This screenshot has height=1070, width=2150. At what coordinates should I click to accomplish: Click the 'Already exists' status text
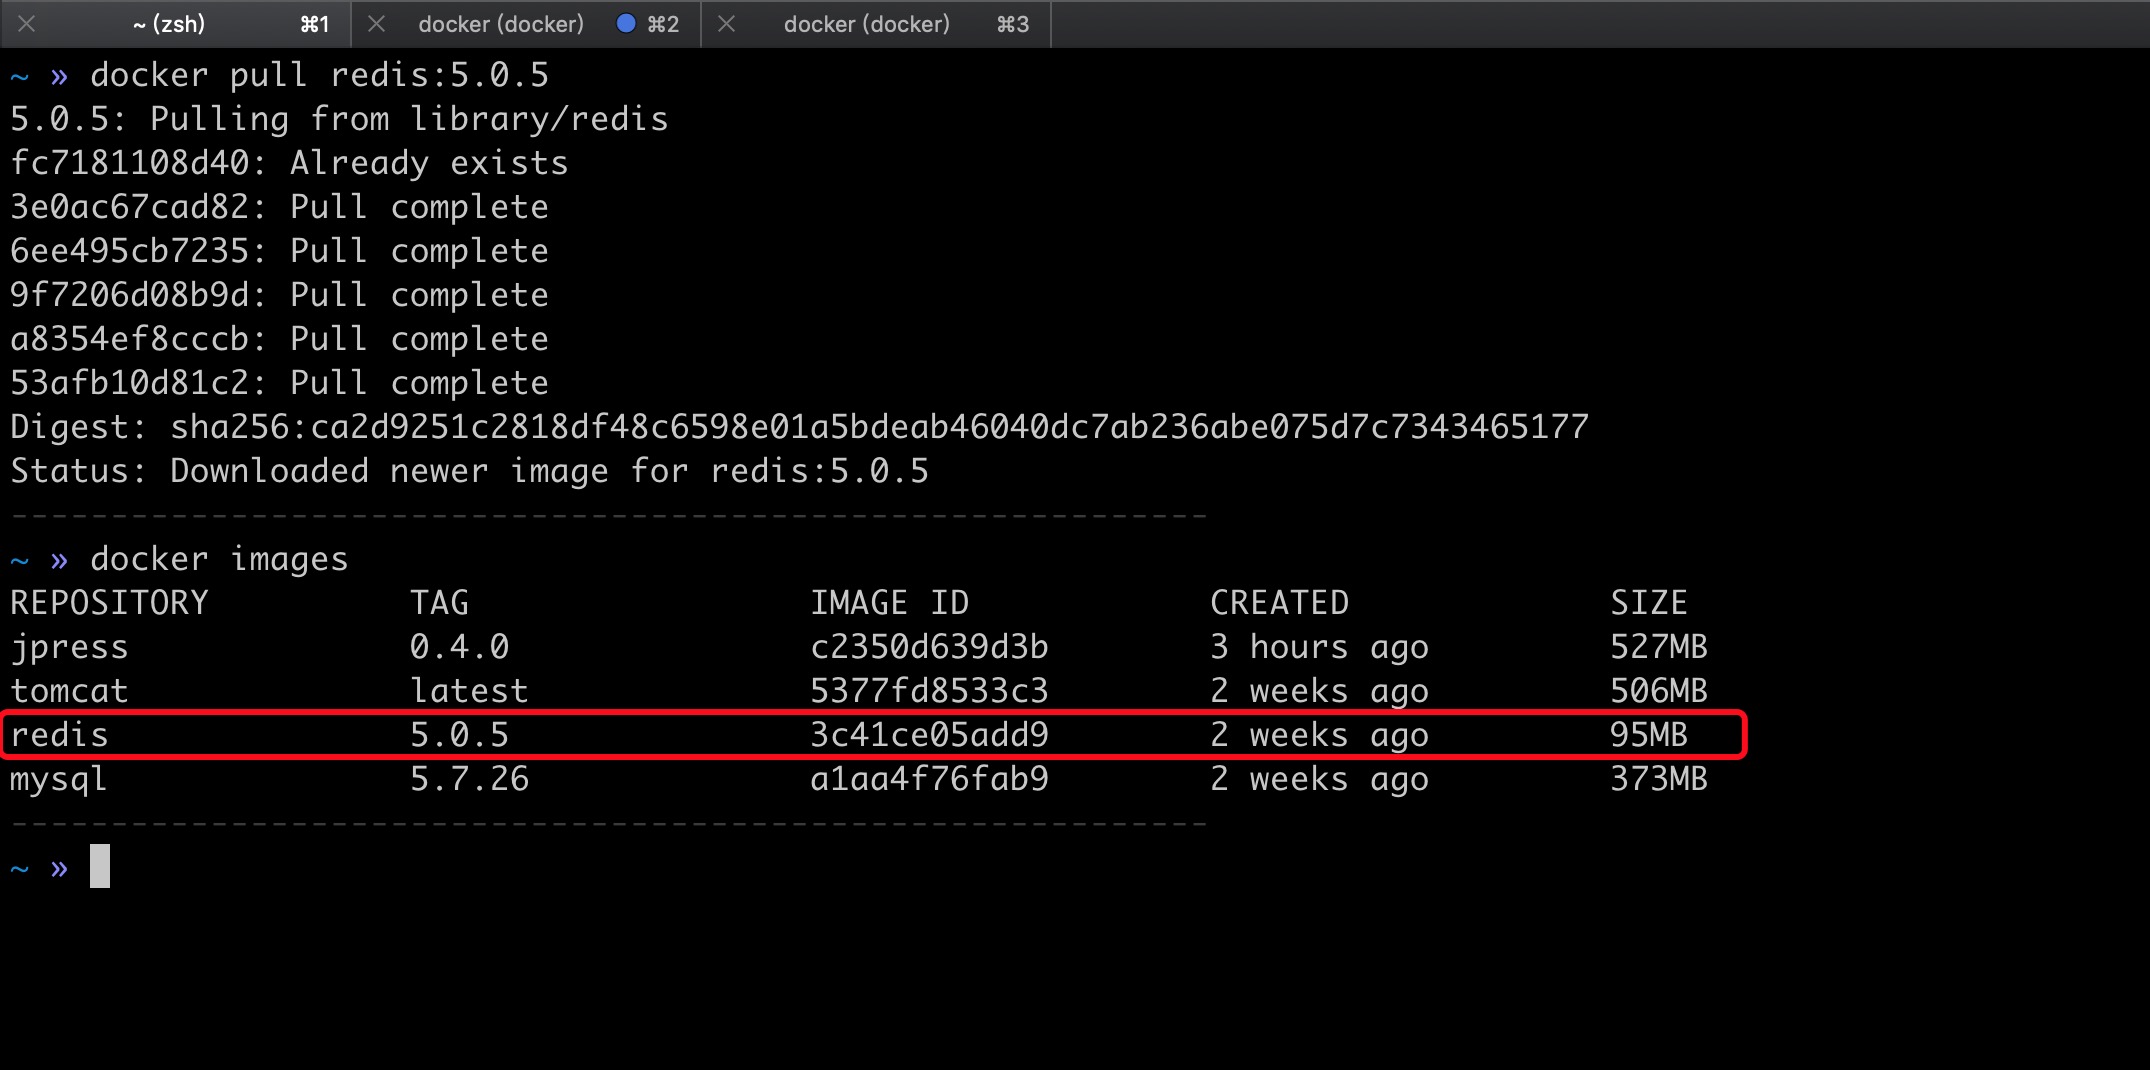point(429,163)
